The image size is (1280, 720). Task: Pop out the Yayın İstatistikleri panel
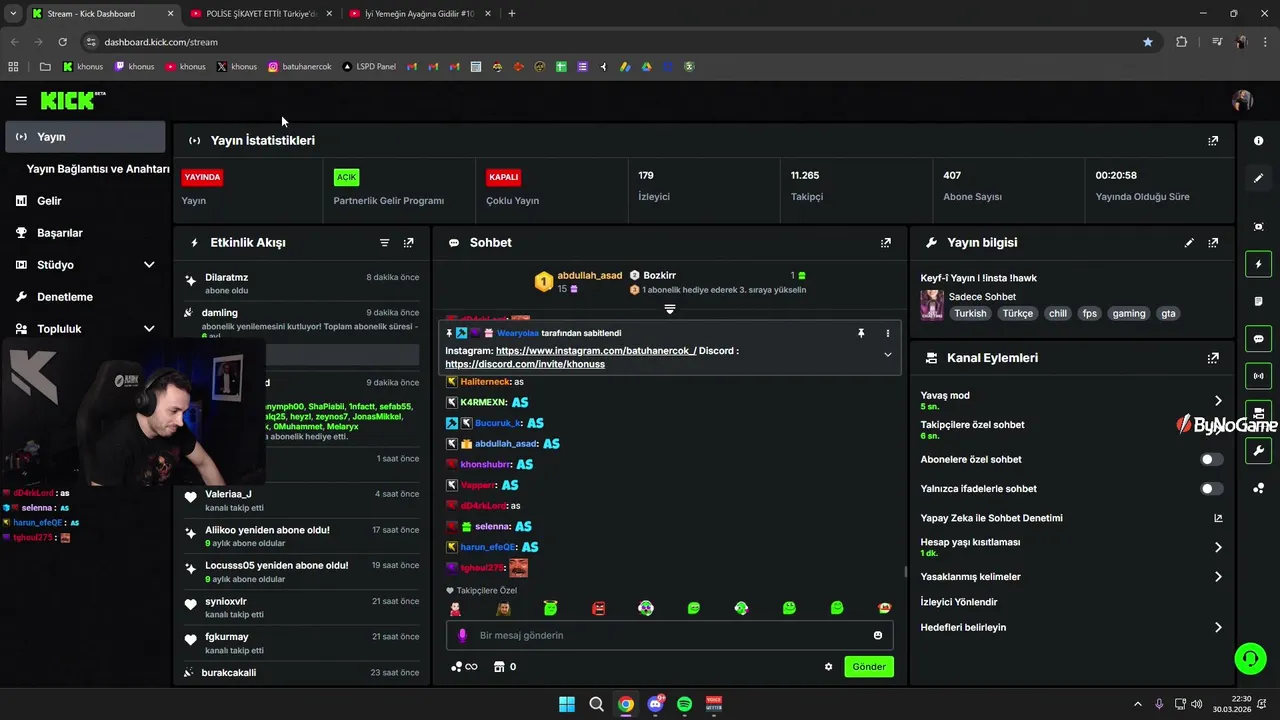tap(1213, 141)
